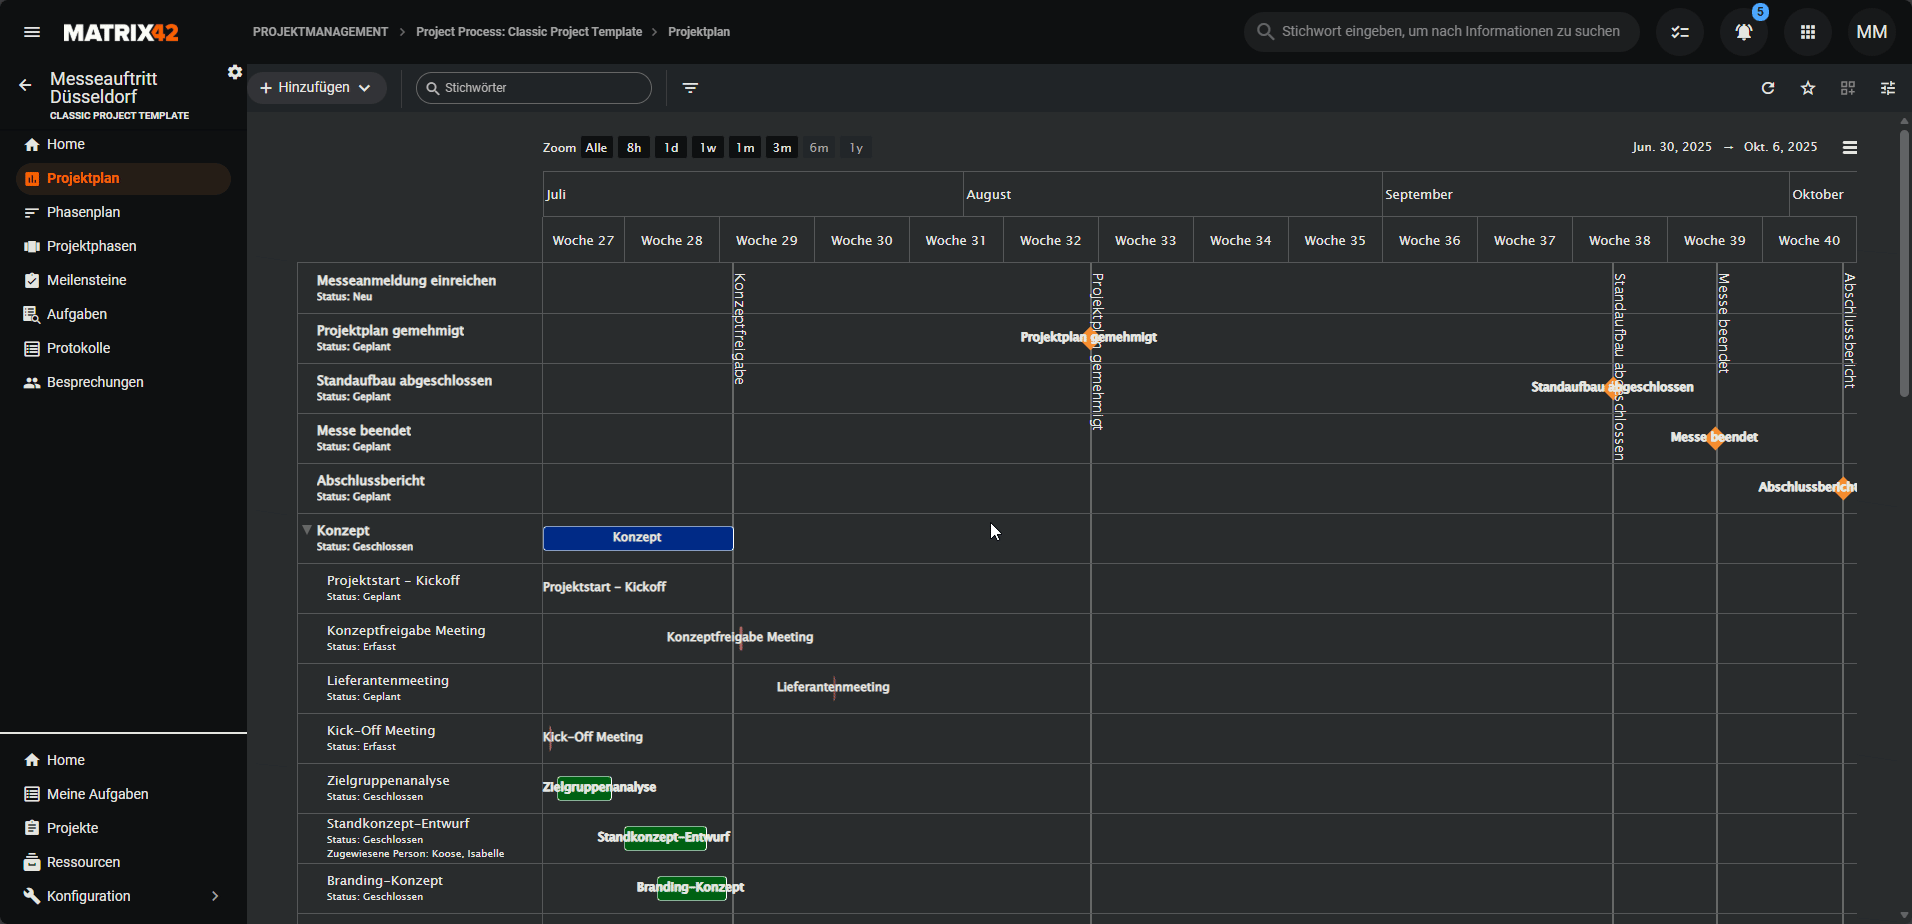Go to Phasenplan in the sidebar
Screen dimensions: 1912x924
pyautogui.click(x=83, y=212)
